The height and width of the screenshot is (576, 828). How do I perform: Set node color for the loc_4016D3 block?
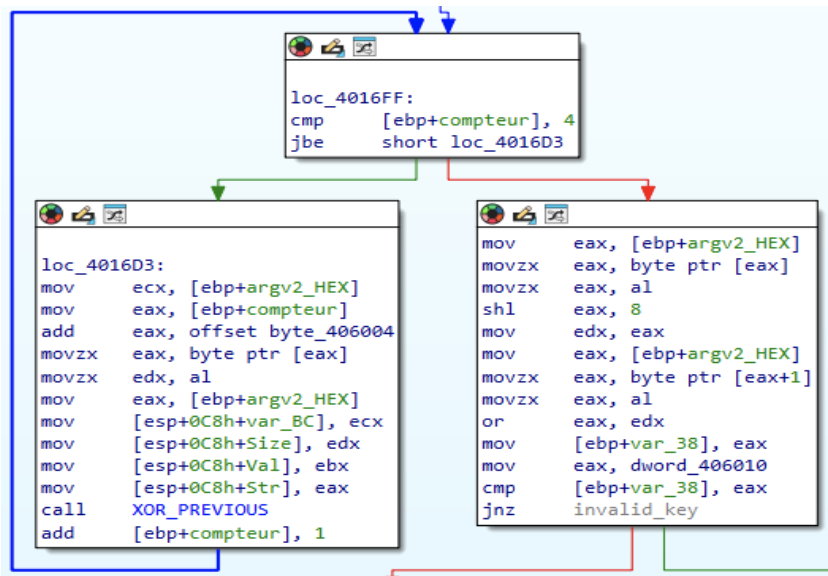point(51,214)
